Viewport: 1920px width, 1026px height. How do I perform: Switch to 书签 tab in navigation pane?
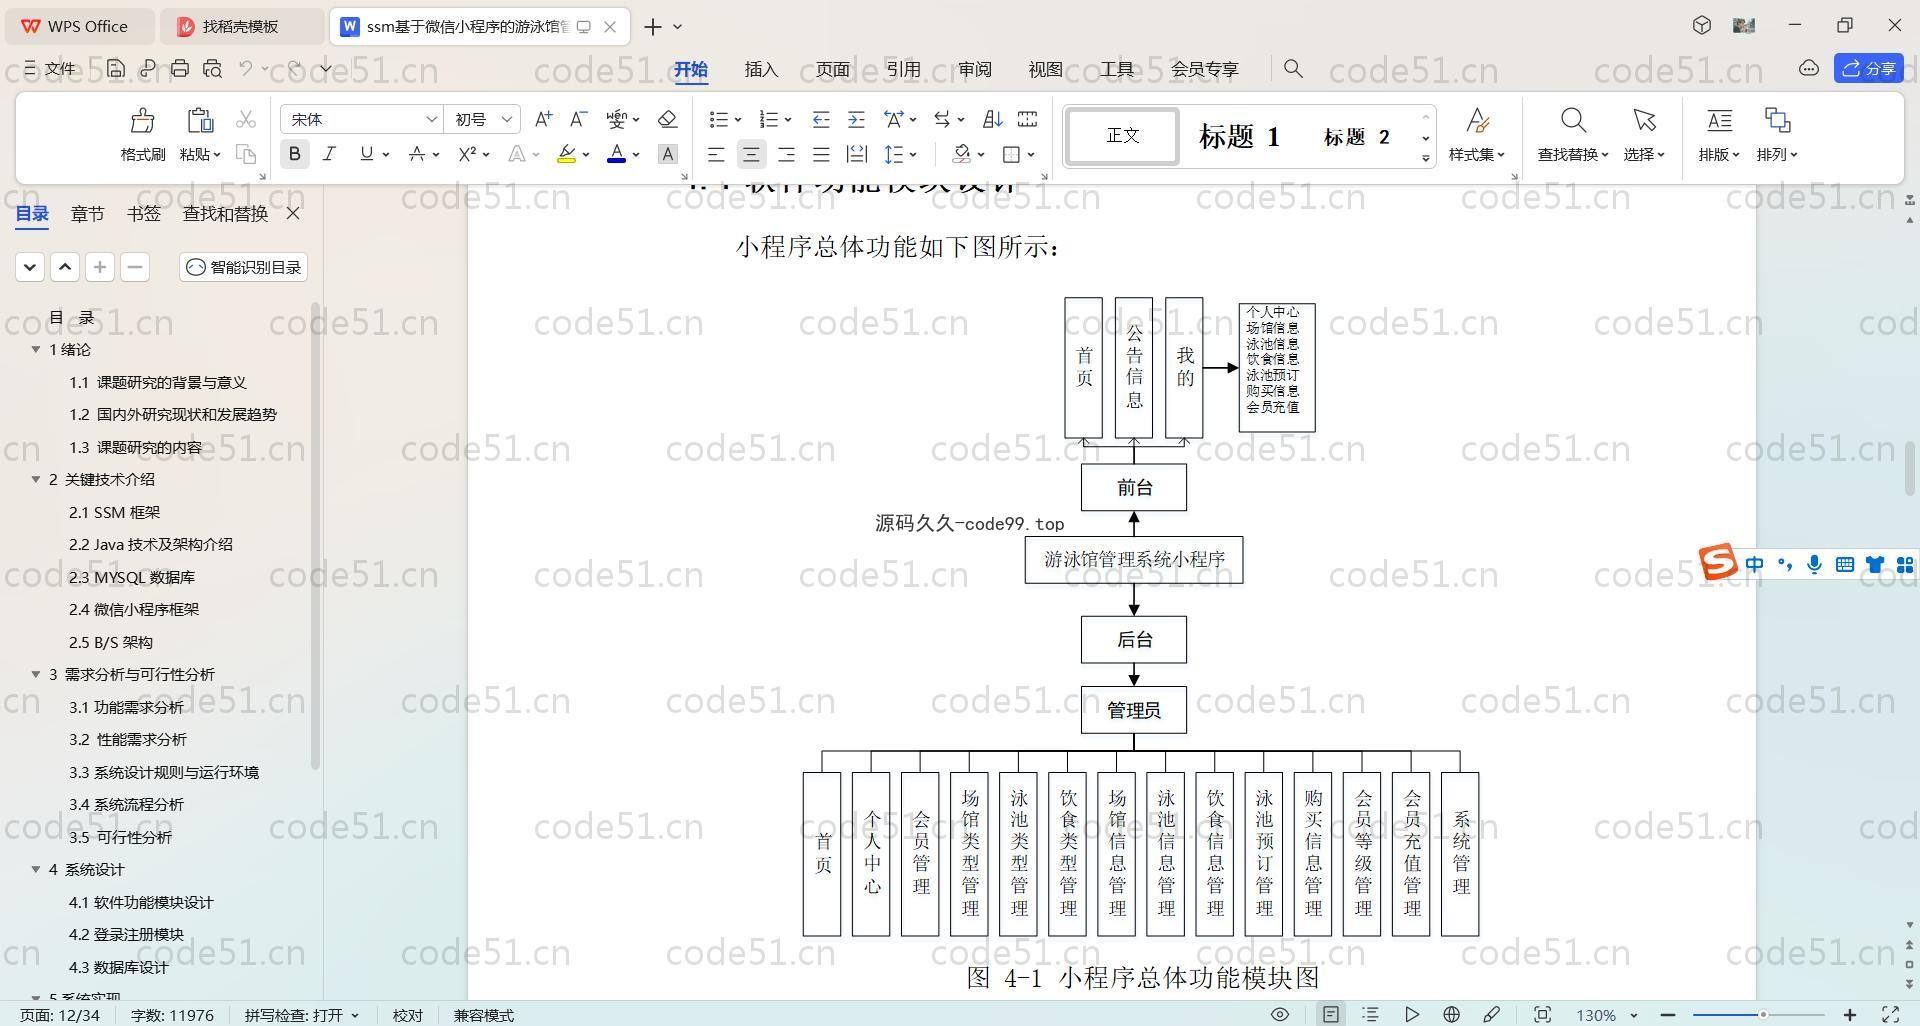coord(144,213)
